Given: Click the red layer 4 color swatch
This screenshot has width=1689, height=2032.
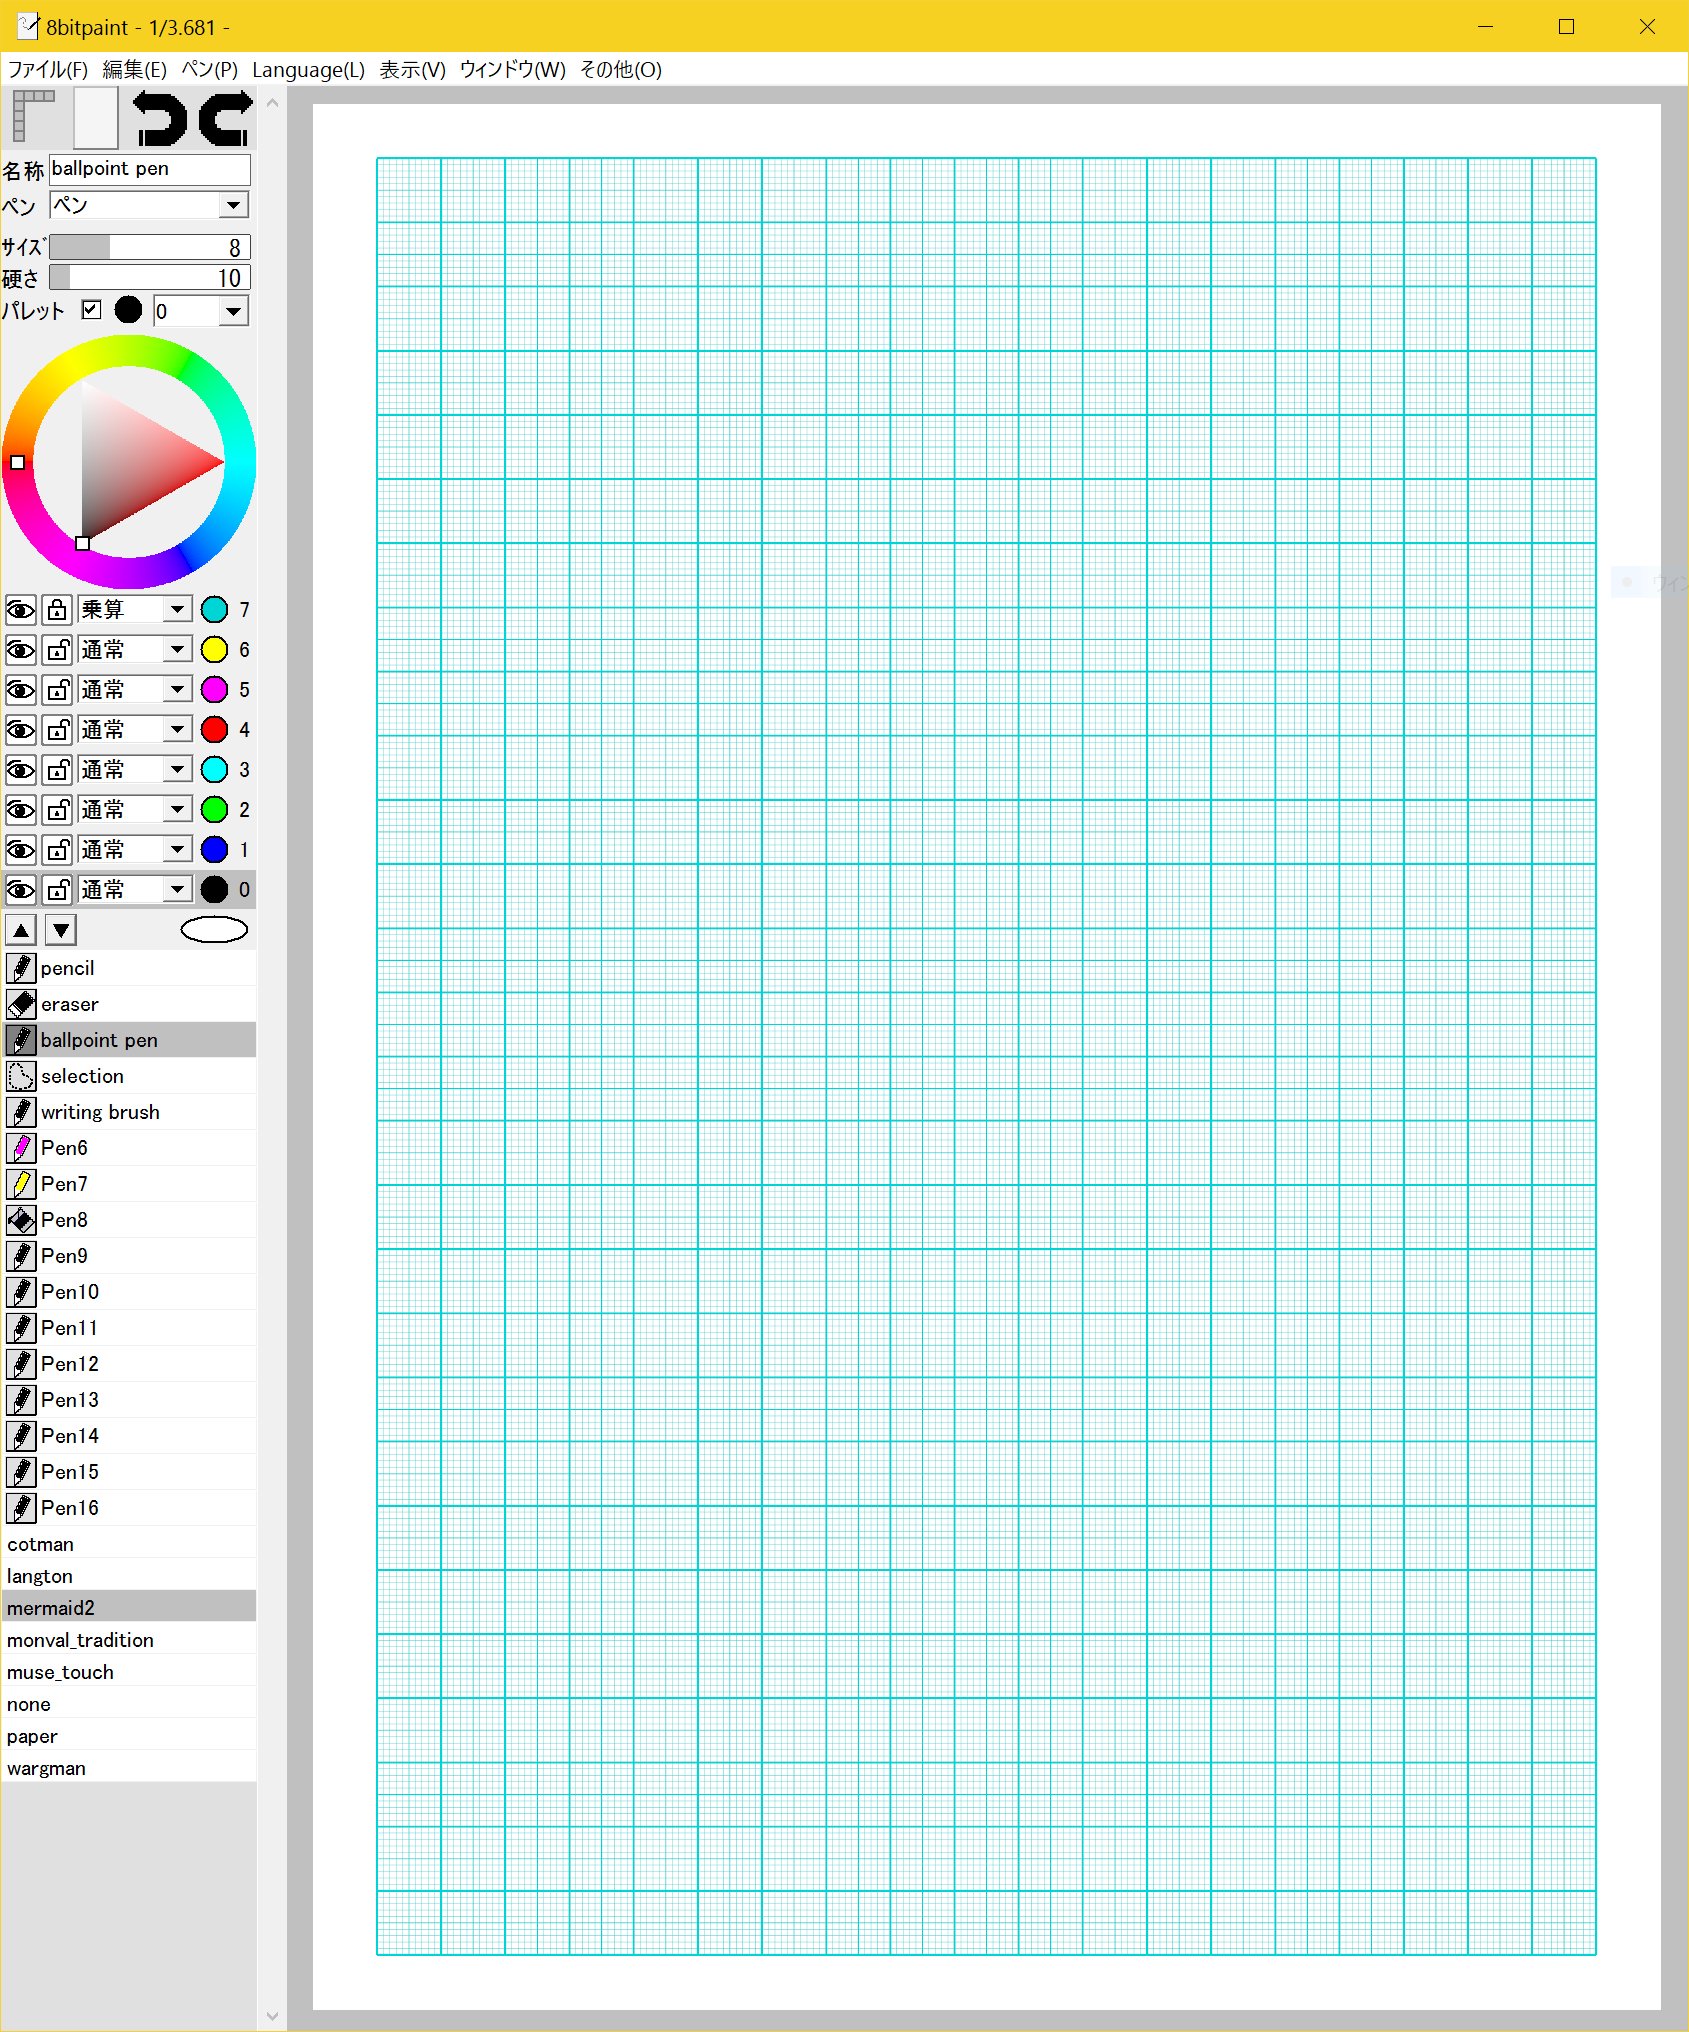Looking at the screenshot, I should [x=214, y=729].
